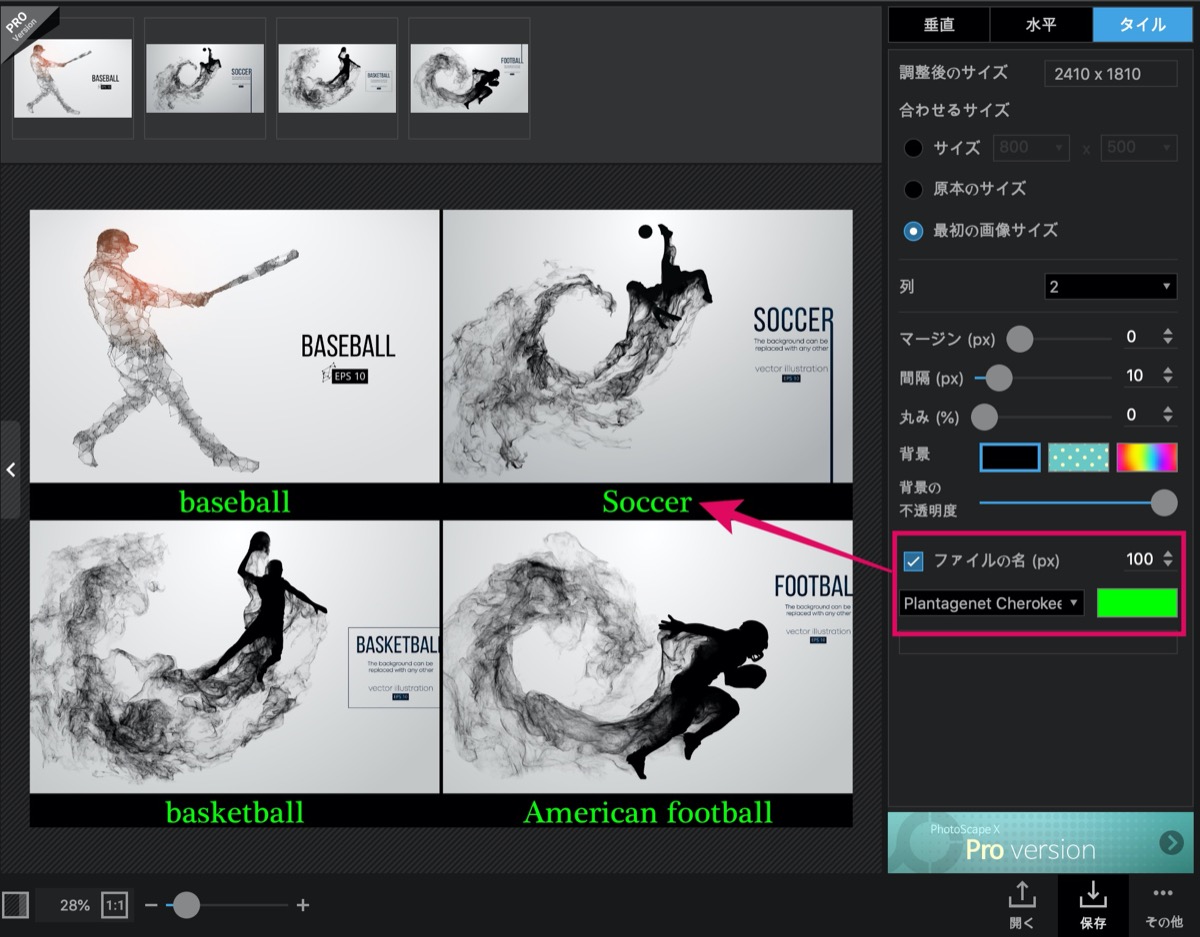Screen dimensions: 1200x937
Task: Open the その他 more options menu
Action: point(1162,904)
